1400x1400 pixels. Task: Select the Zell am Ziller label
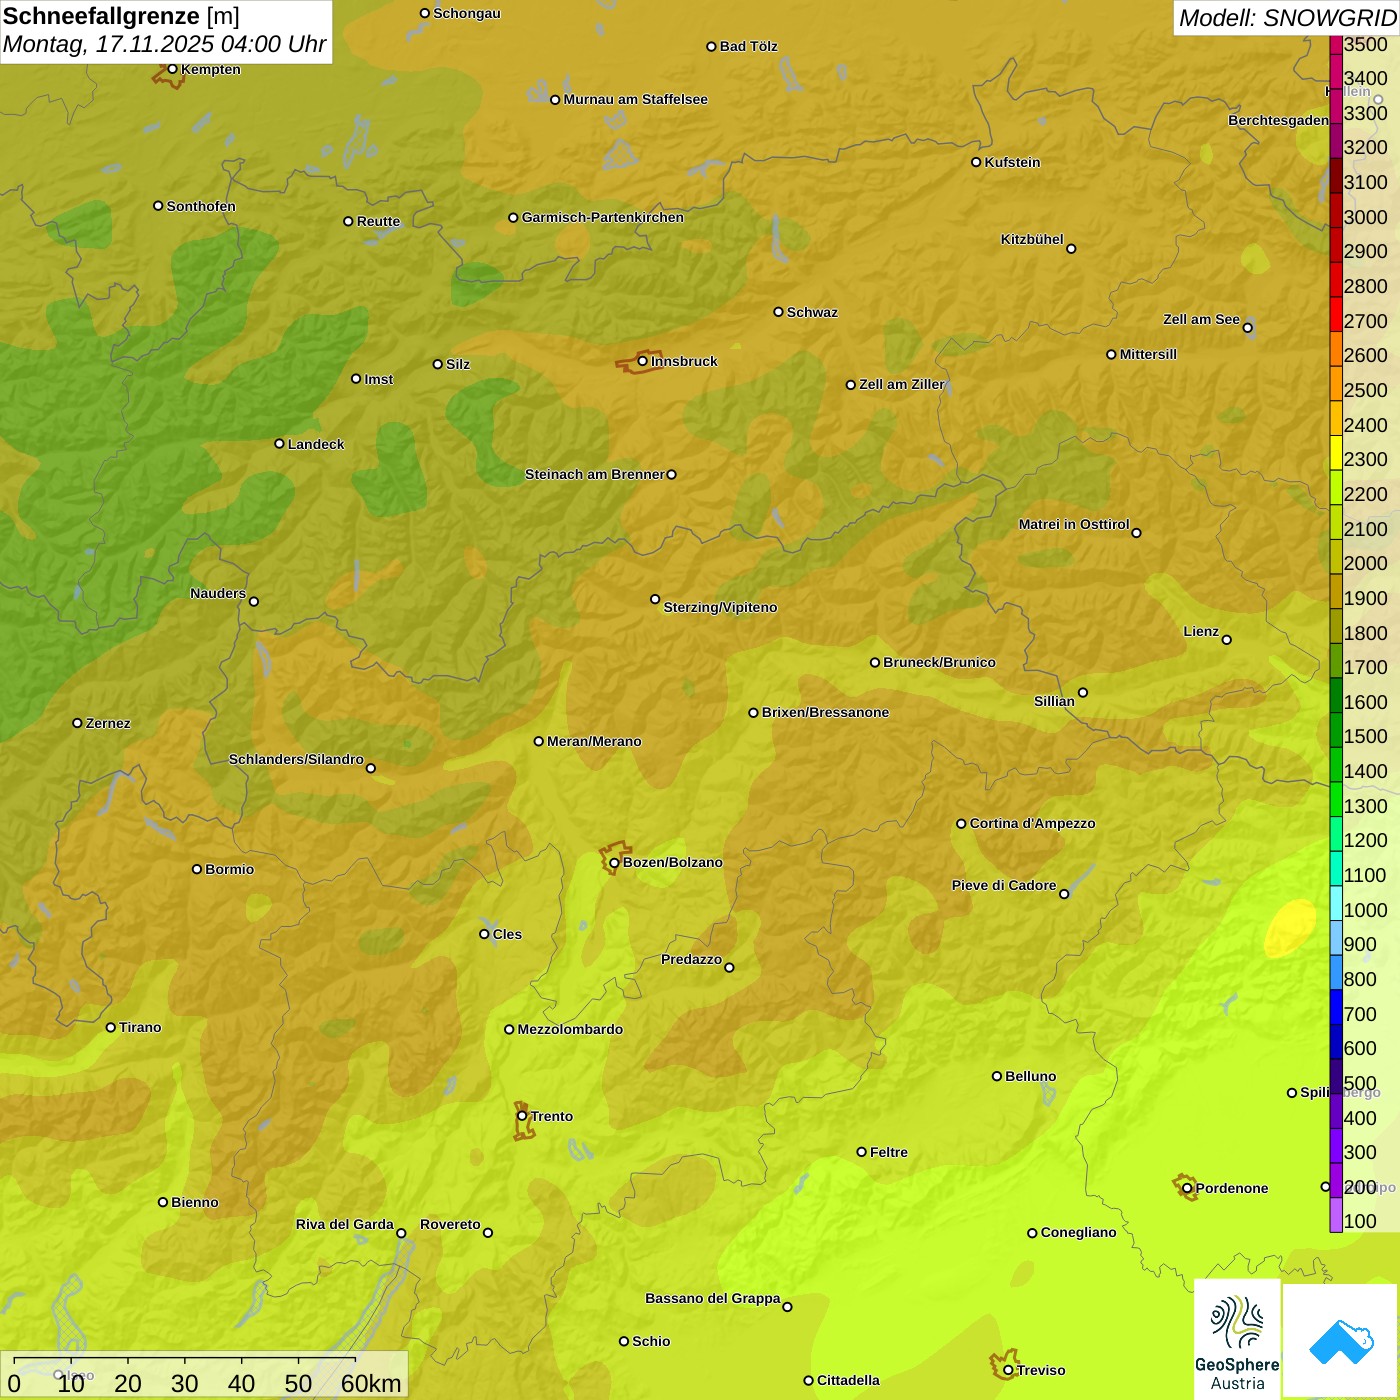tap(902, 384)
